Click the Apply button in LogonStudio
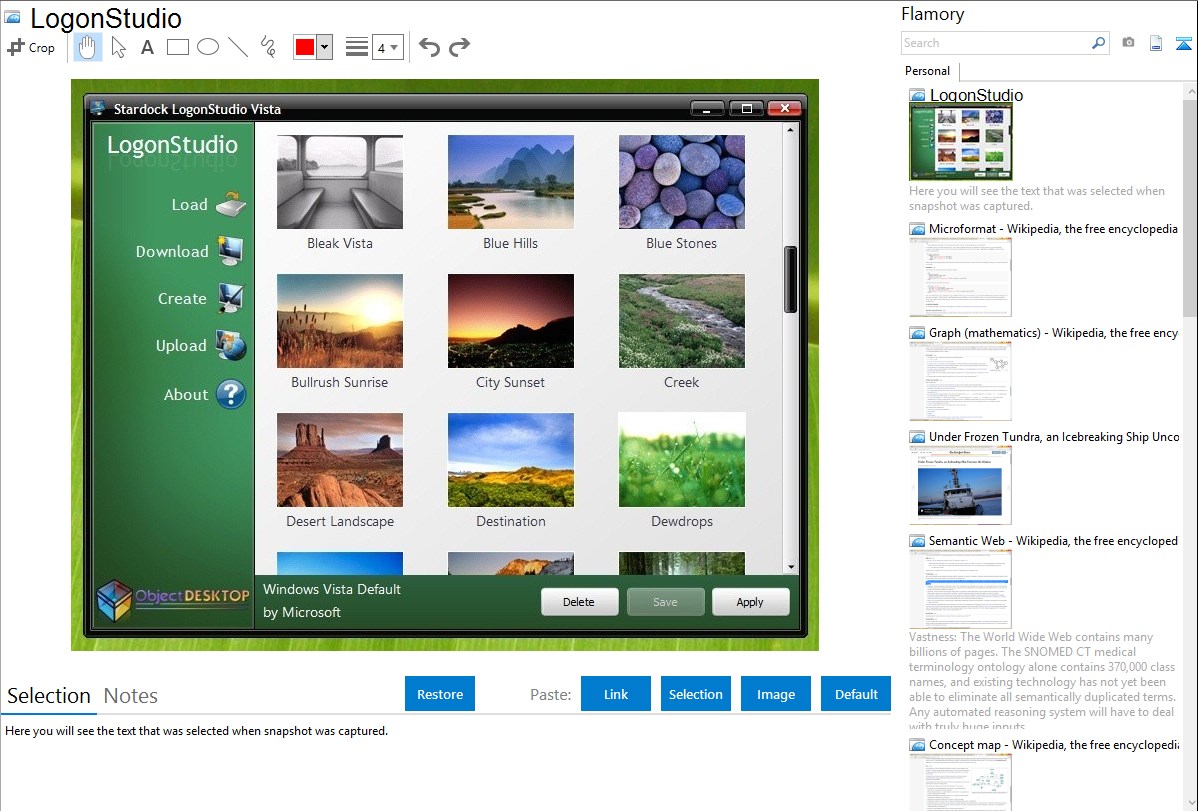The height and width of the screenshot is (811, 1198). pyautogui.click(x=750, y=602)
